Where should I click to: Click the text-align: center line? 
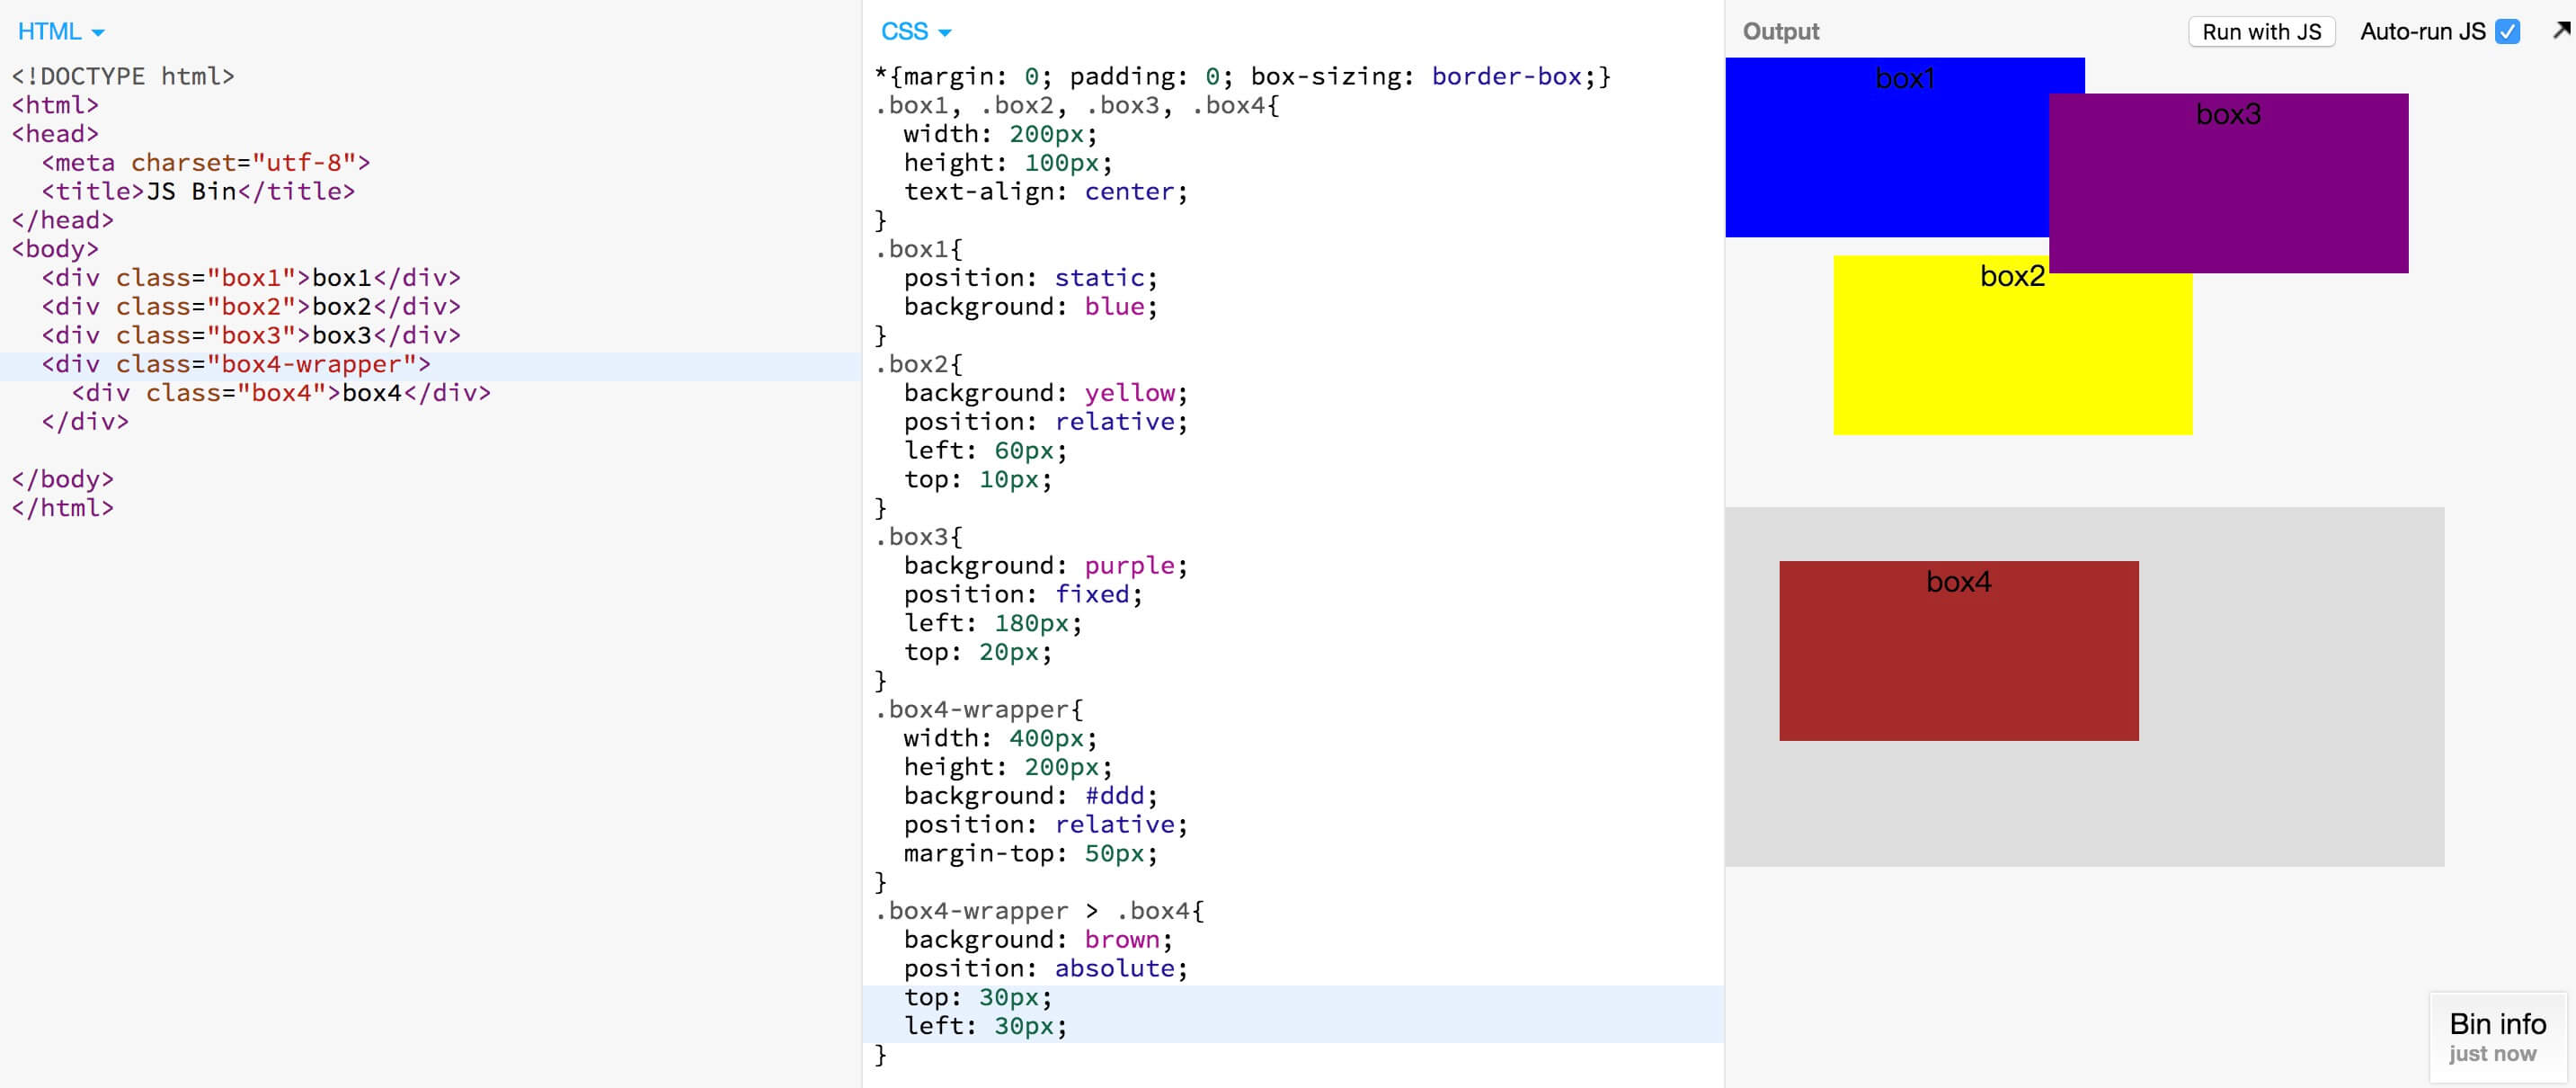pos(1046,191)
